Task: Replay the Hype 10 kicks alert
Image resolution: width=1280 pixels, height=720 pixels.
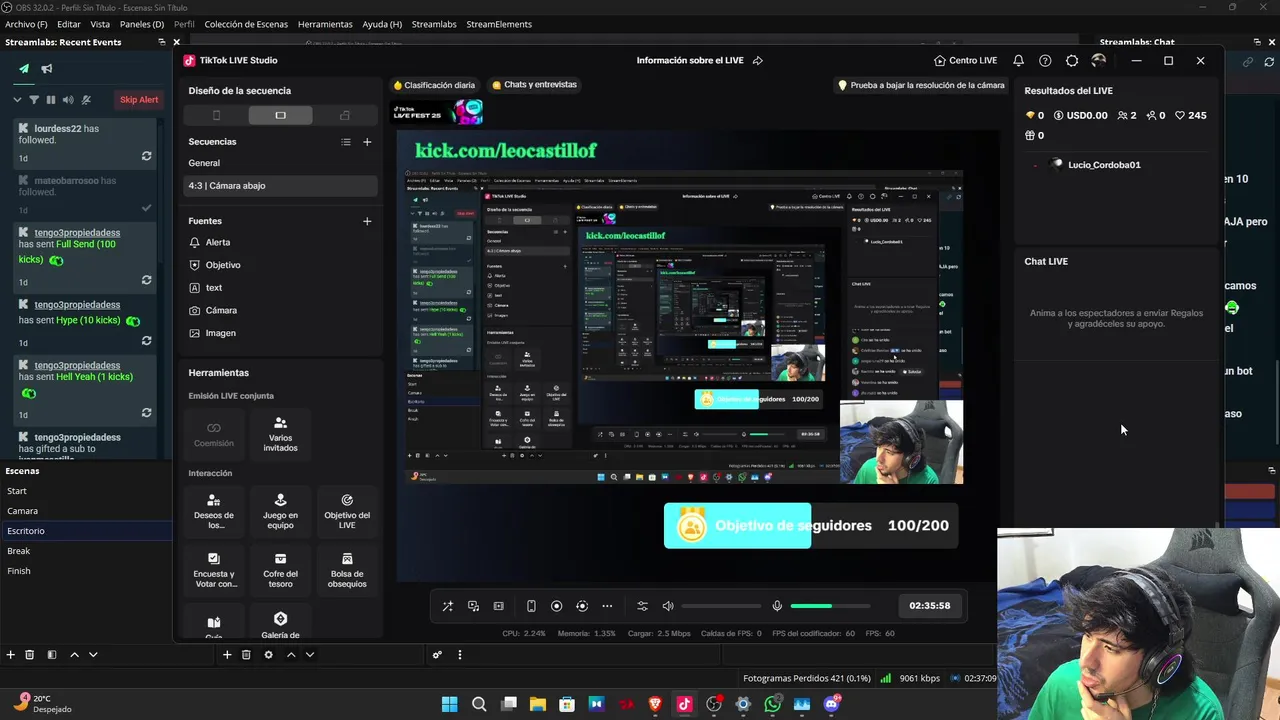Action: 147,340
